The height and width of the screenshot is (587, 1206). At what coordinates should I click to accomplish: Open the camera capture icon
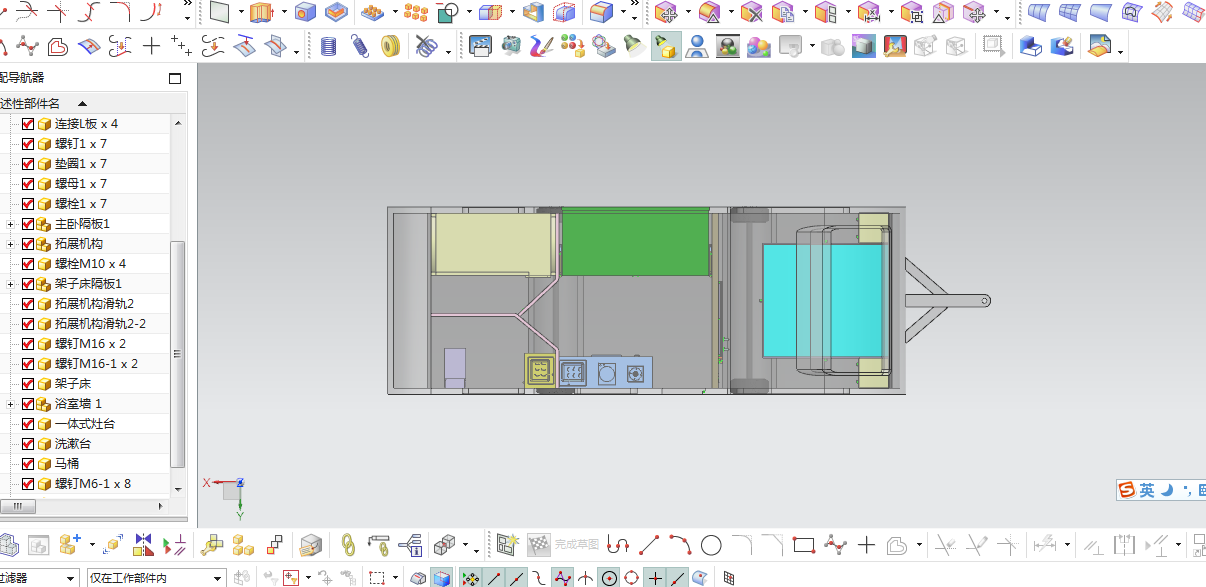click(511, 46)
